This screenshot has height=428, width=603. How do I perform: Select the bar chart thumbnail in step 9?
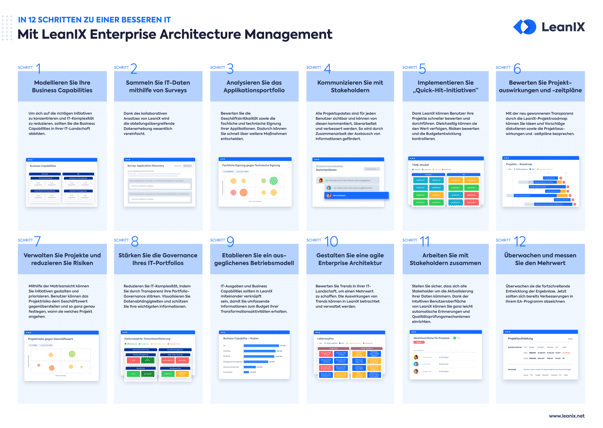click(254, 355)
